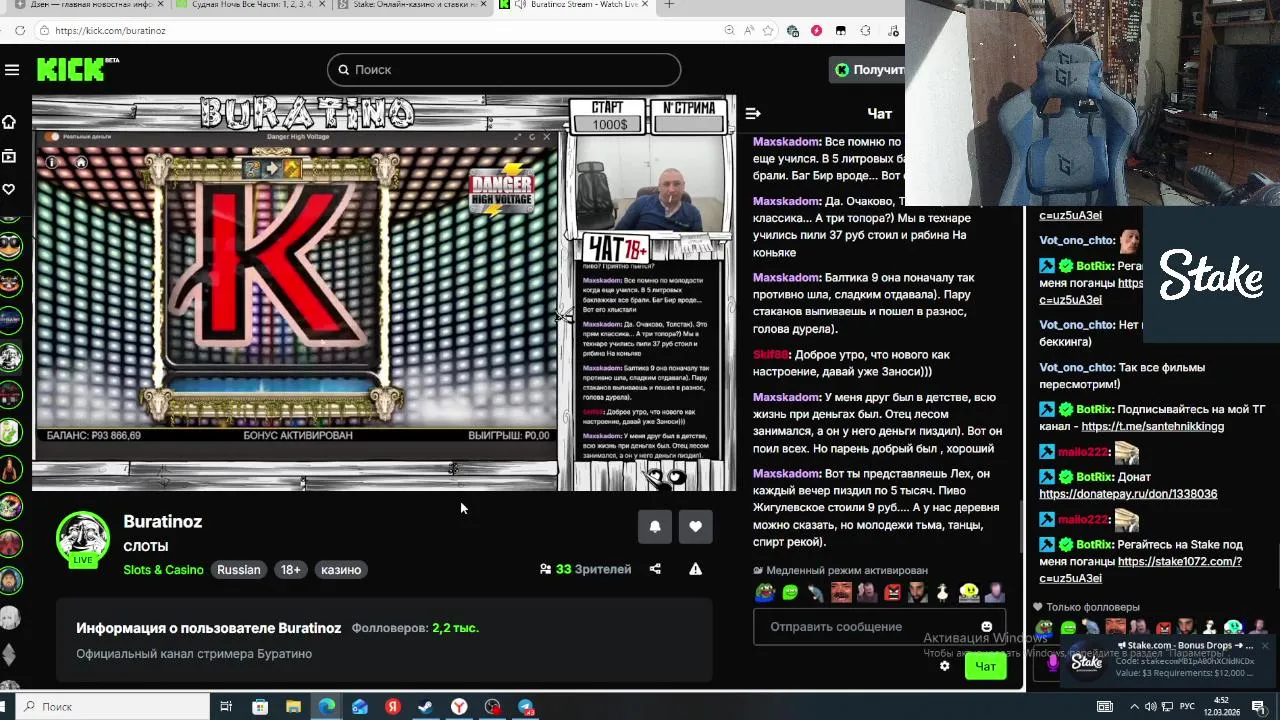Click the microphone icon in right chat

(1052, 662)
